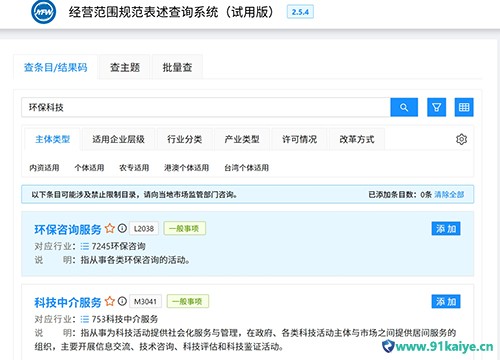
Task: Favorite 环保咨询服务 with the star icon
Action: [110, 229]
